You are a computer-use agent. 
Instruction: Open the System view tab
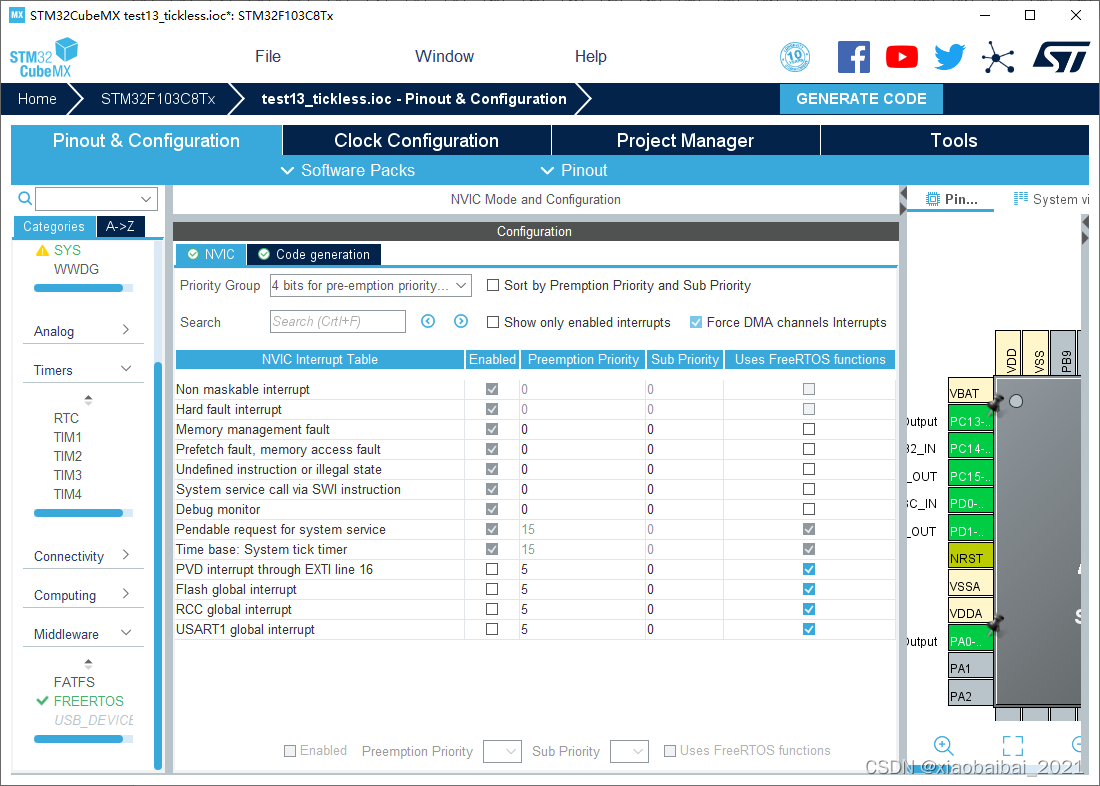(x=1050, y=199)
